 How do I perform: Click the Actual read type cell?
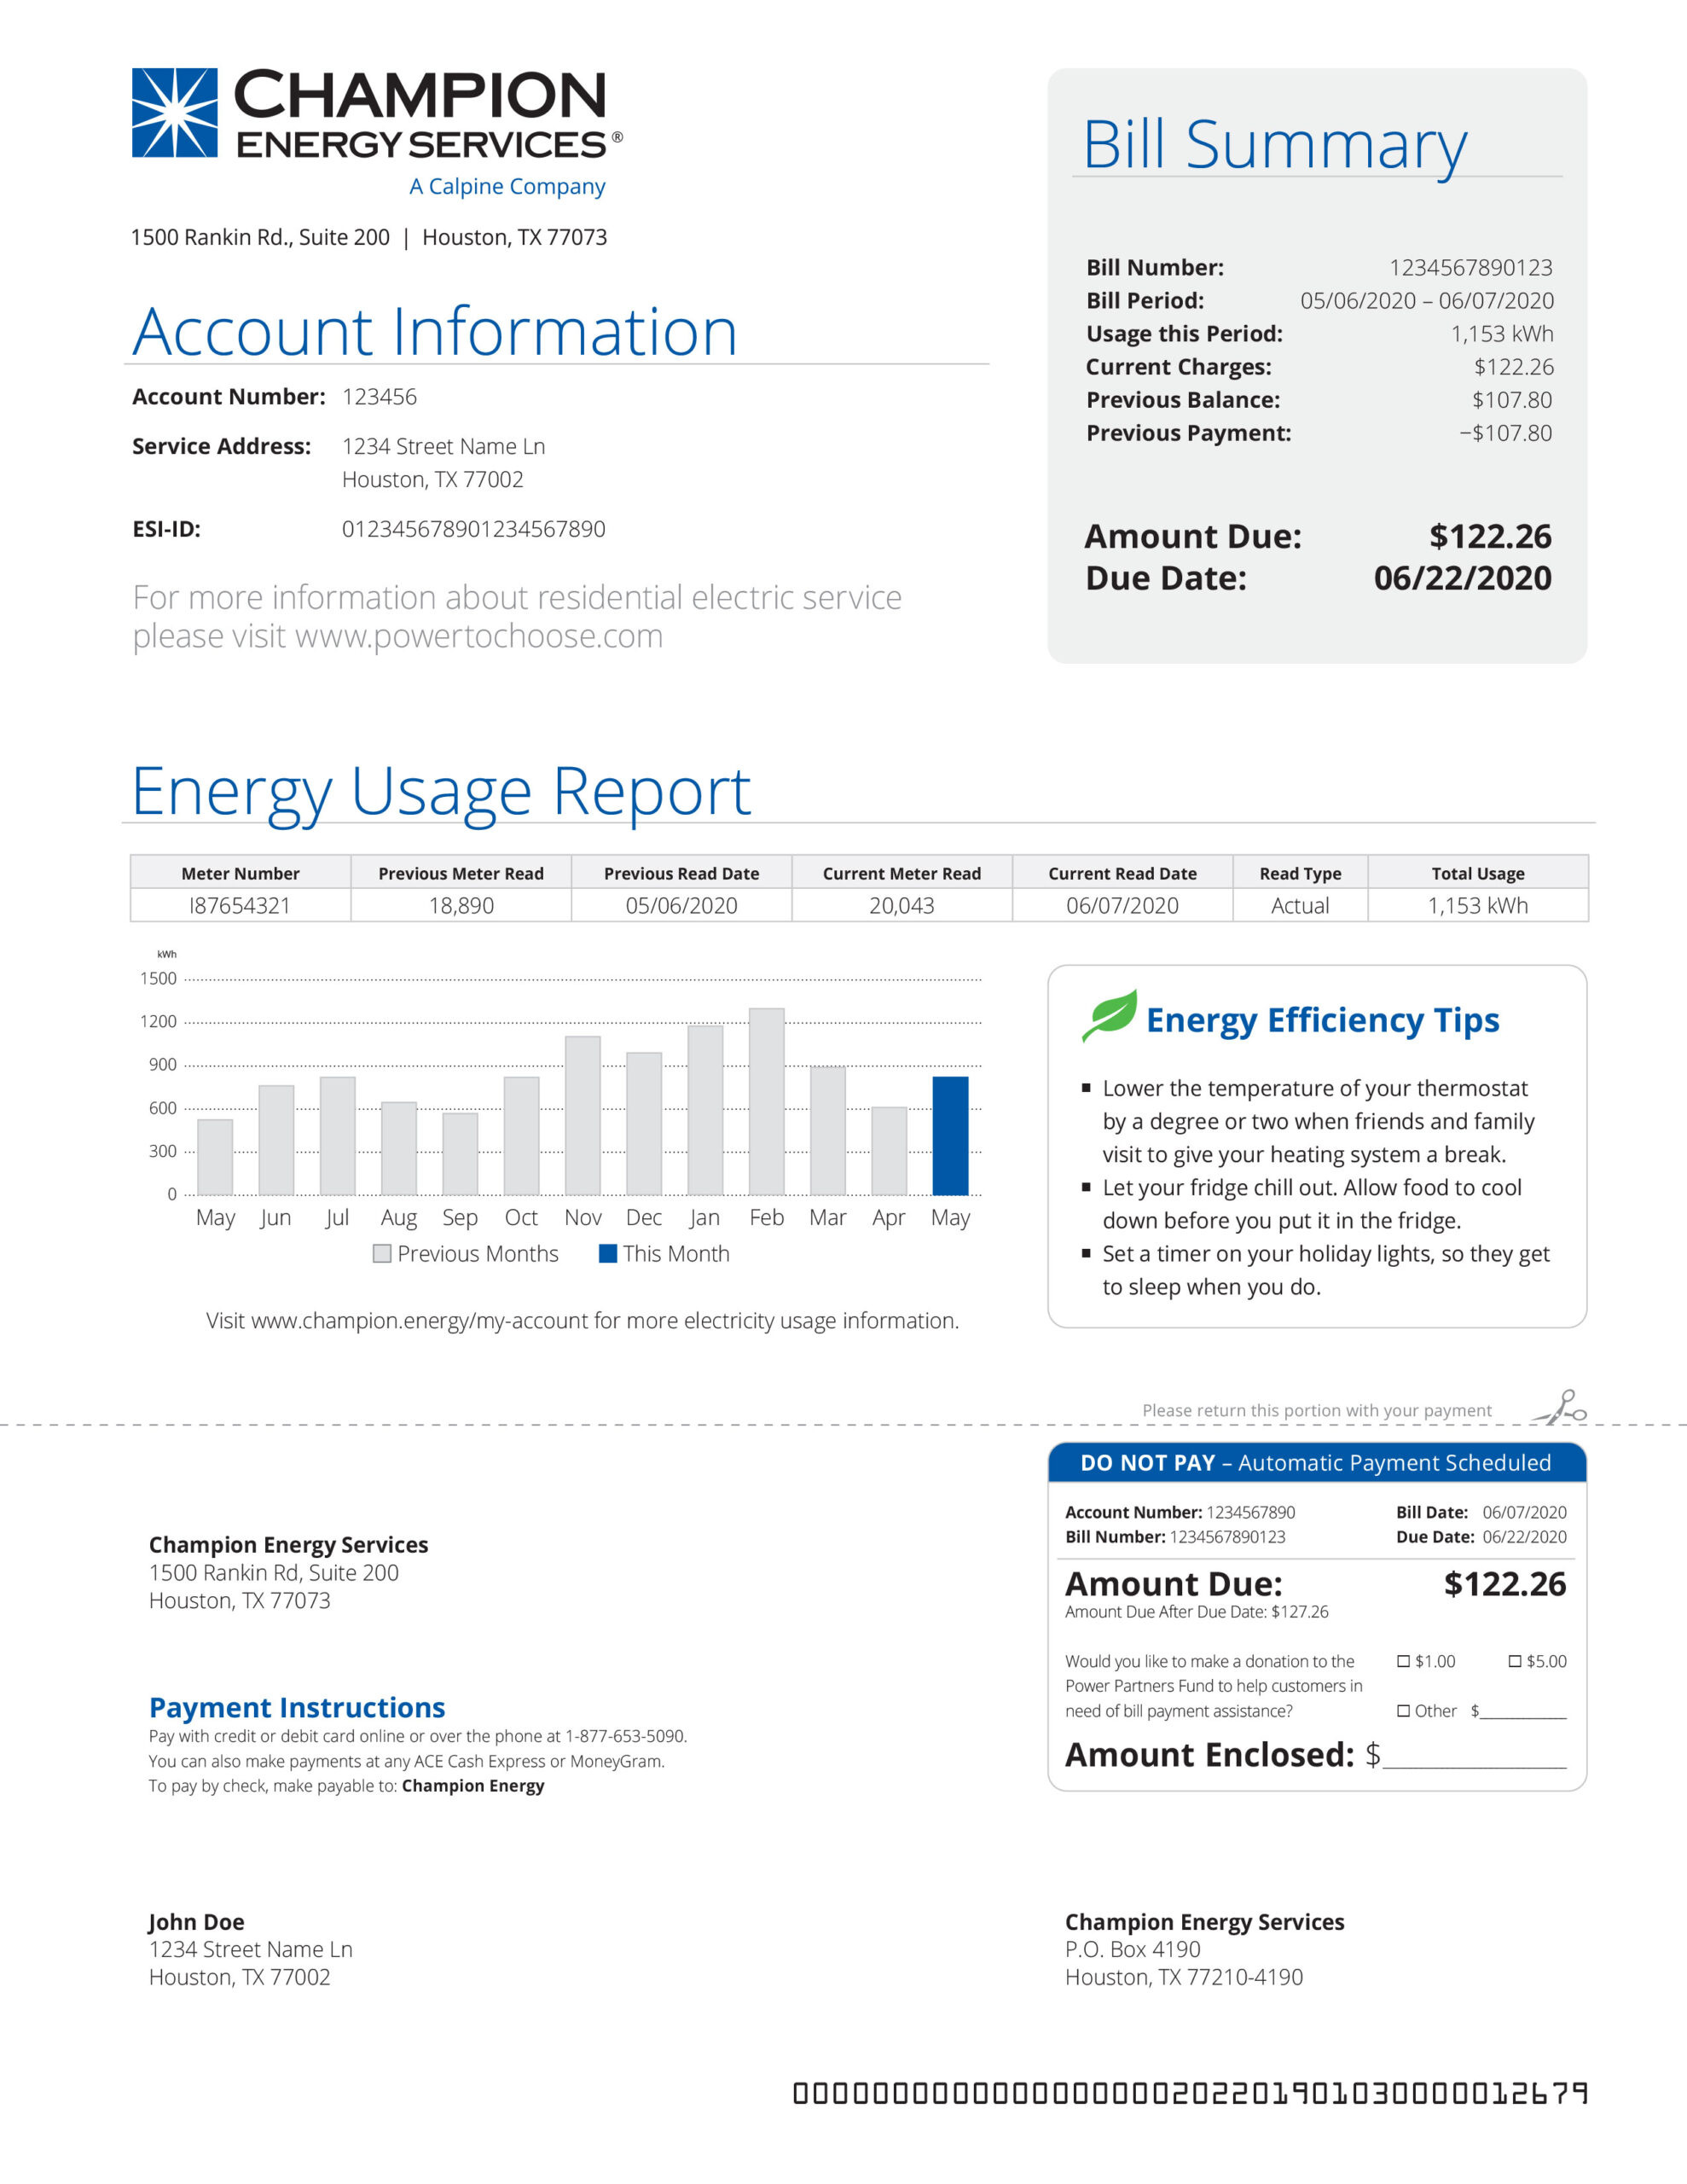click(x=1300, y=905)
